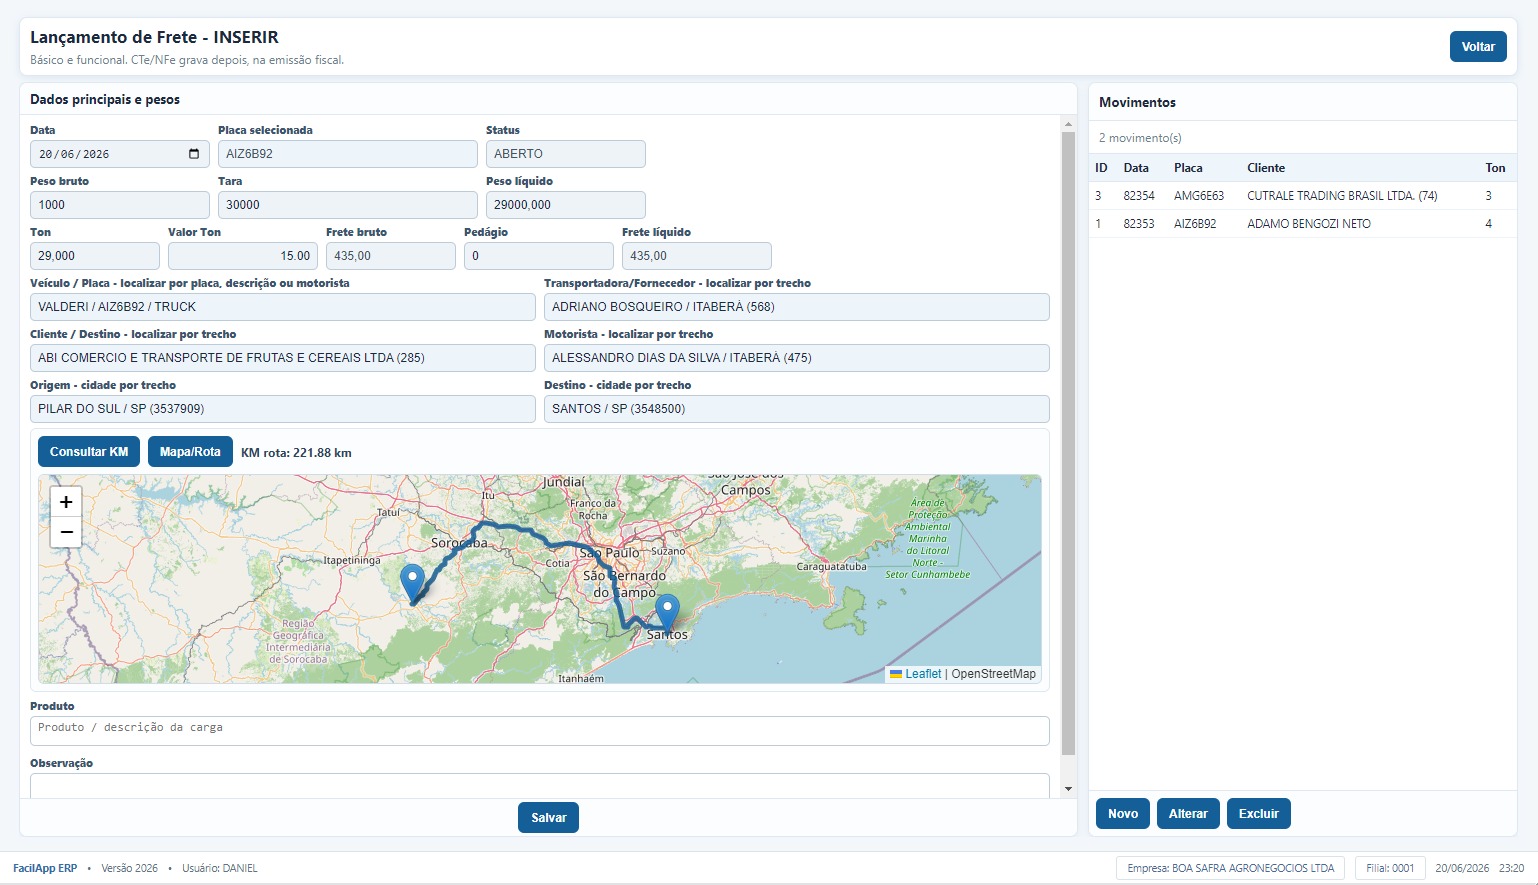1538x885 pixels.
Task: Select the ADAMO BENGOZI NETO movement row
Action: (1302, 224)
